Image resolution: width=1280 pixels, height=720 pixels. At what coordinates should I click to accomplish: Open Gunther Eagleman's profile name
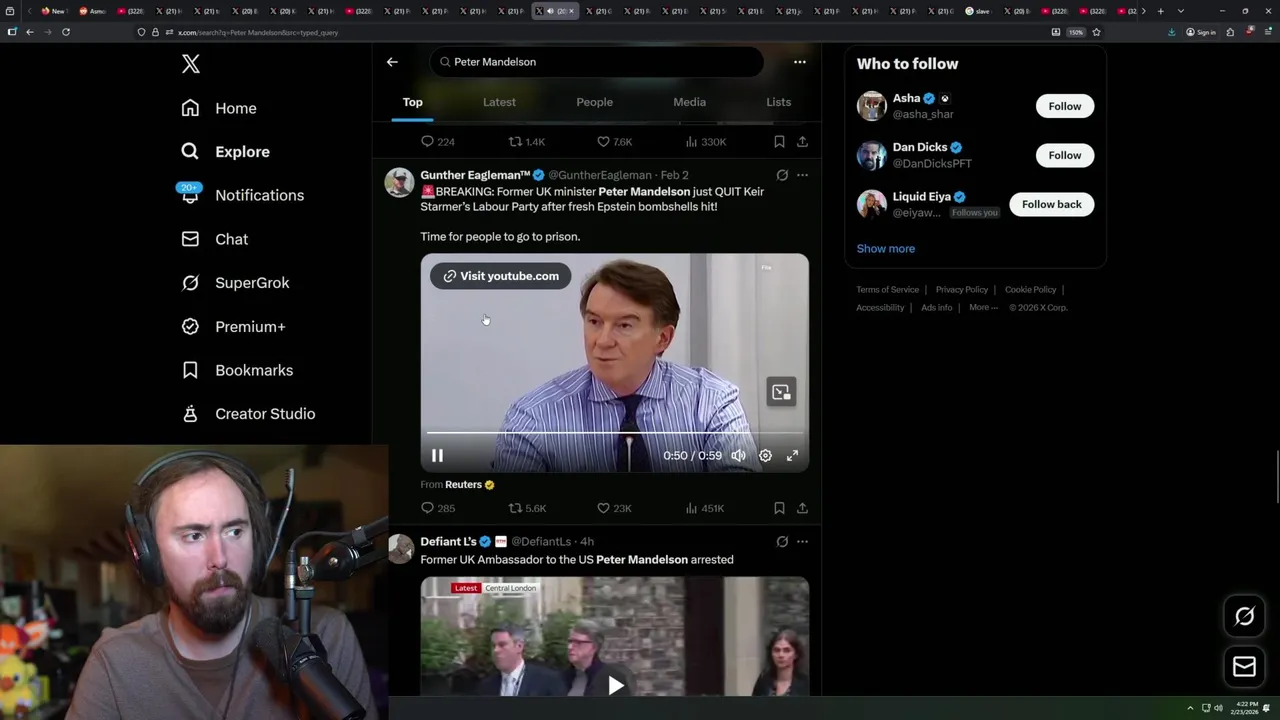pos(475,175)
